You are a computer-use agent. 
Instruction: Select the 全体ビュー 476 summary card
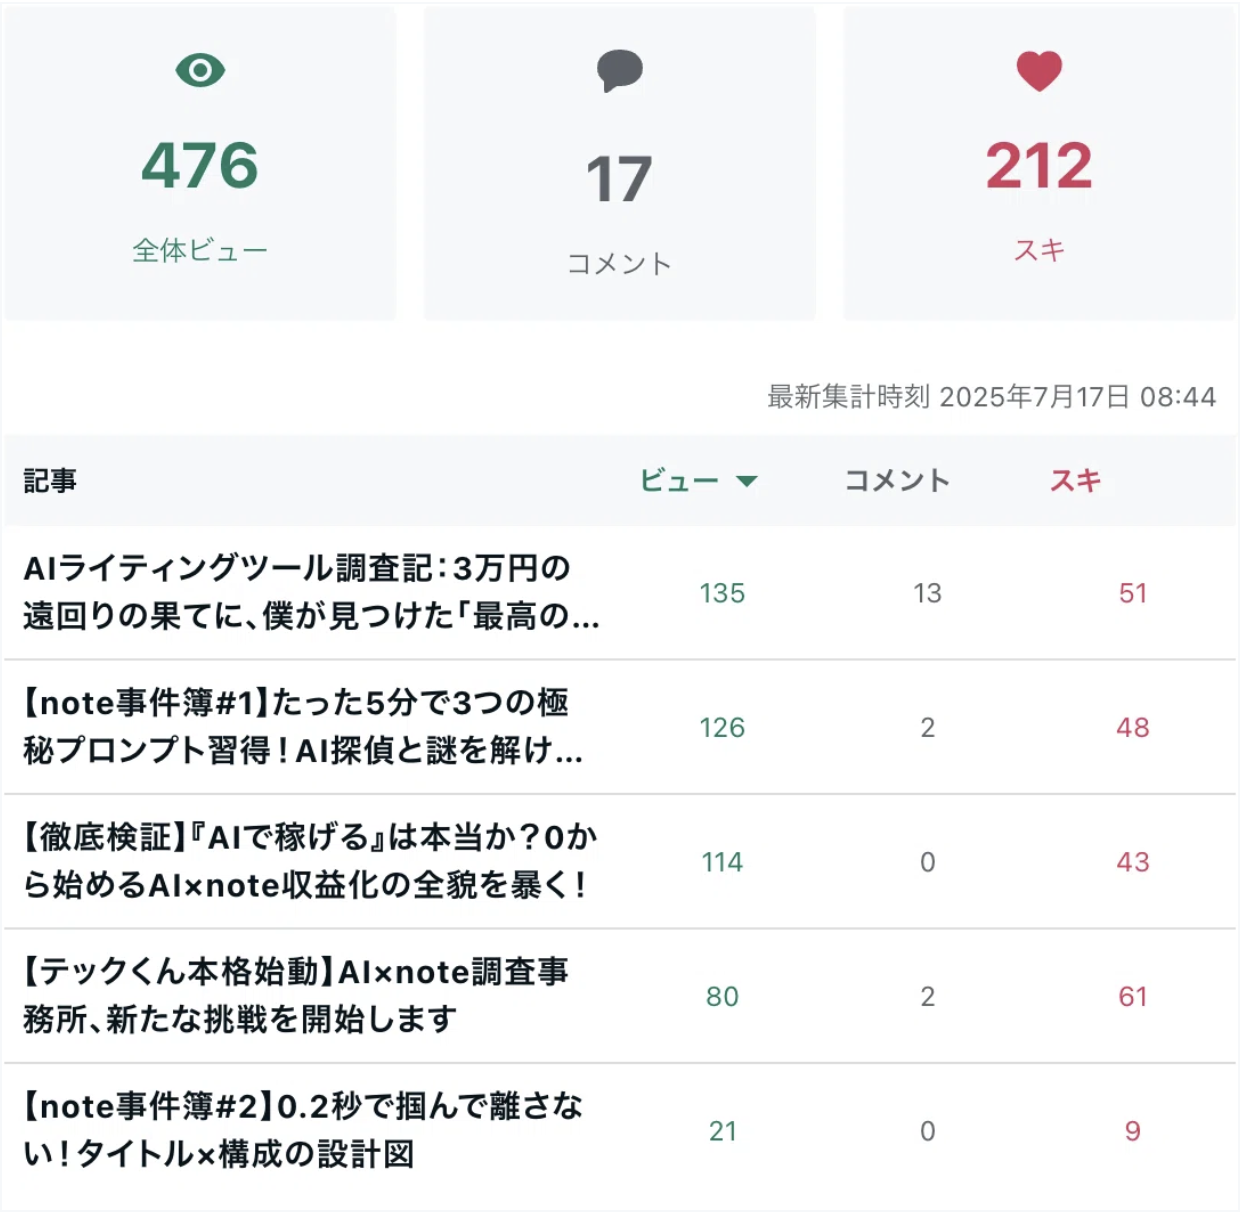200,164
